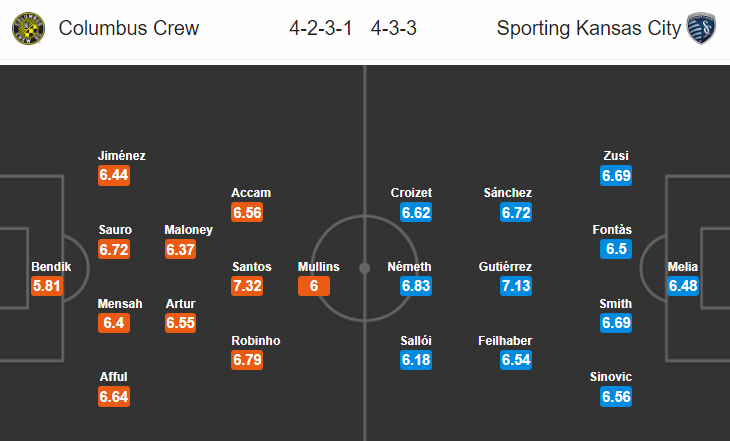Screen dimensions: 730x441
Task: Open the Columbus Crew team name link
Action: 129,28
